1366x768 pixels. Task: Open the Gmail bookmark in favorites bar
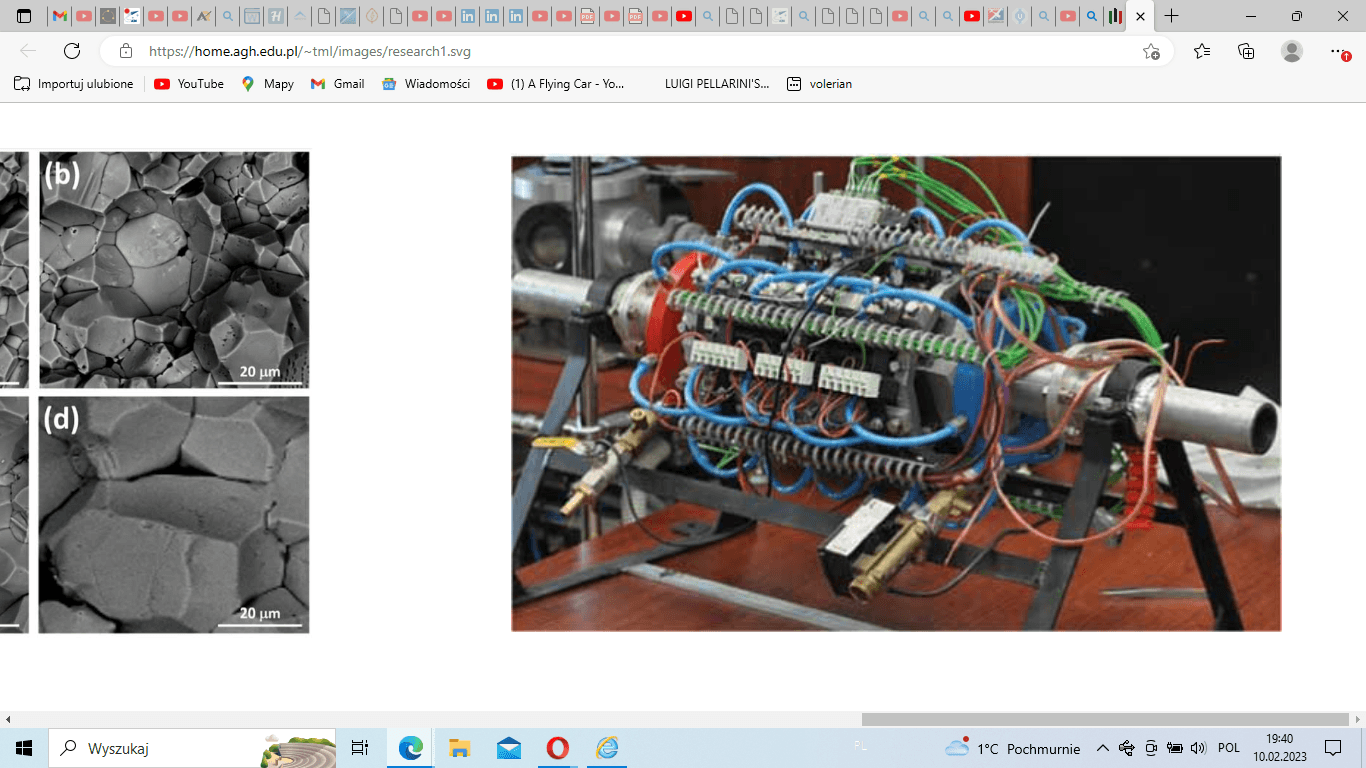[x=338, y=84]
